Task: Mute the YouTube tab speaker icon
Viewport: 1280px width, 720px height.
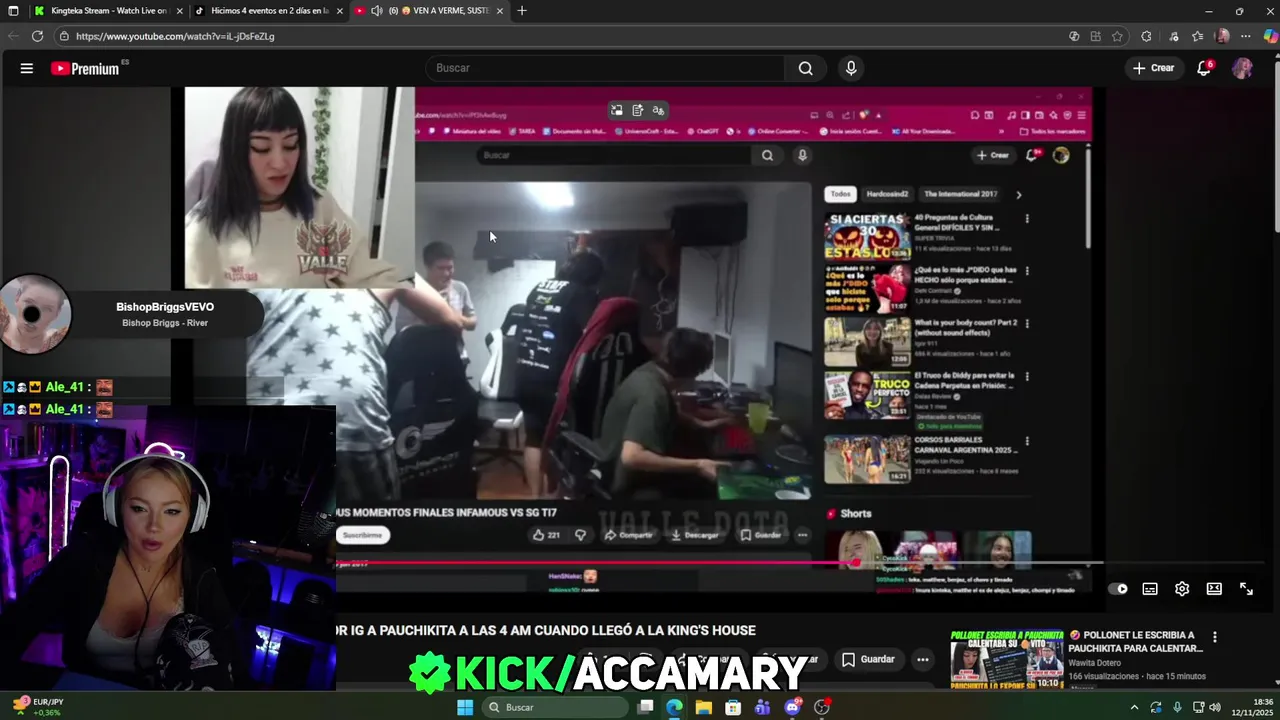Action: coord(377,11)
